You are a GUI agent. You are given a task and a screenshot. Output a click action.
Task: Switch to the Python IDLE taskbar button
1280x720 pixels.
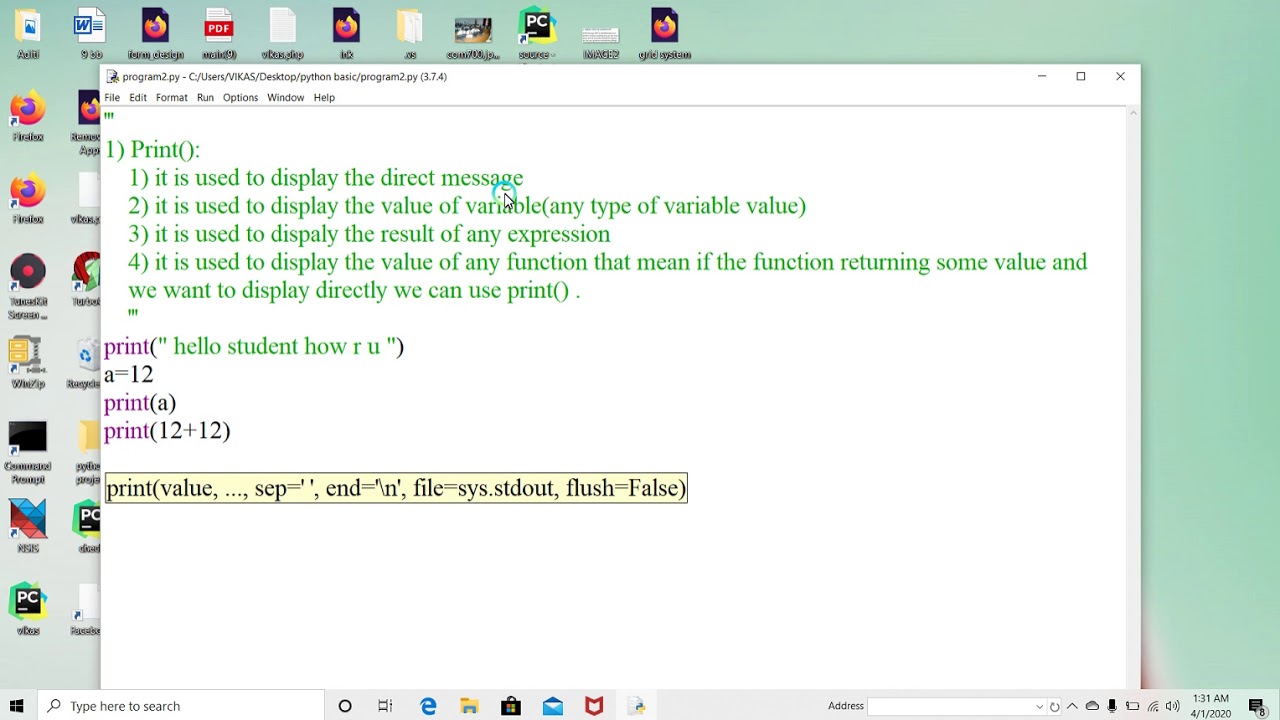pyautogui.click(x=636, y=706)
